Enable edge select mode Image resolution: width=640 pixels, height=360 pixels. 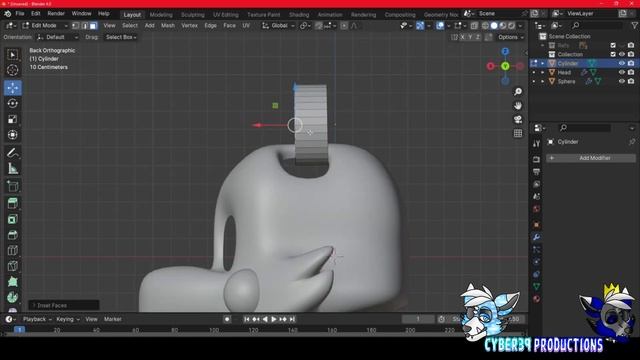84,26
